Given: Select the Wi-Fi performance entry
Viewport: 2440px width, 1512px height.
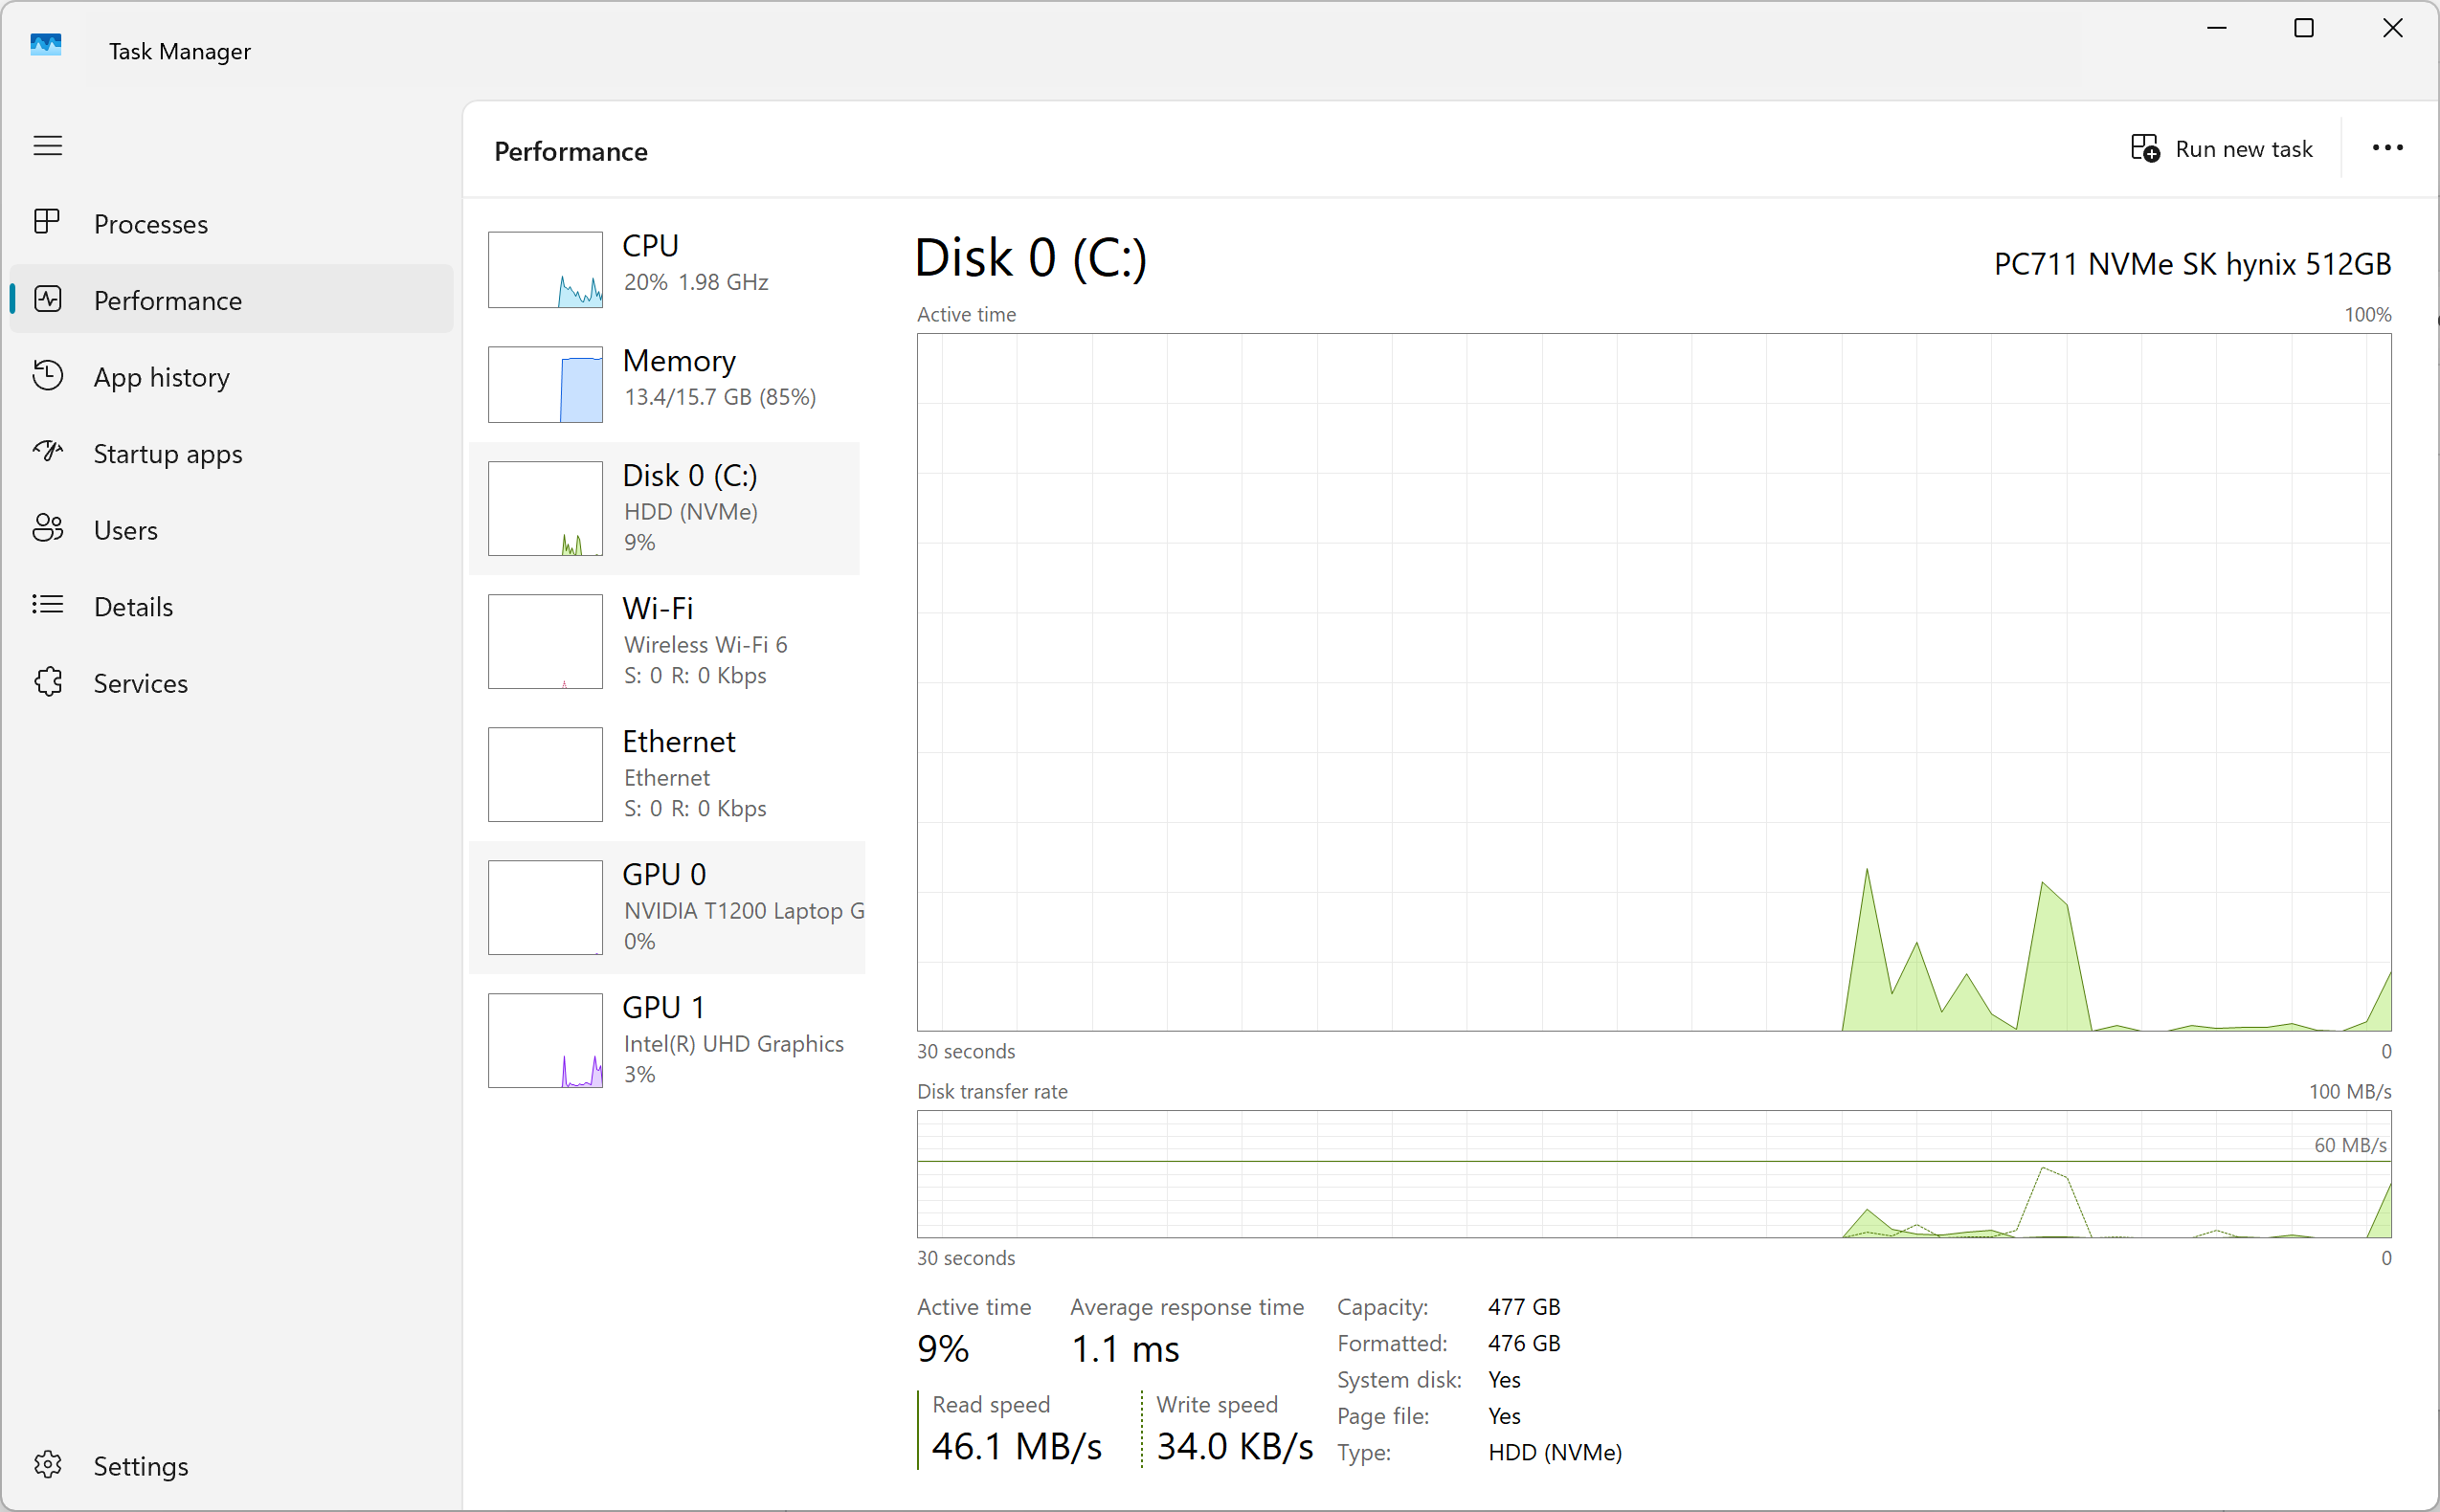Looking at the screenshot, I should 665,641.
